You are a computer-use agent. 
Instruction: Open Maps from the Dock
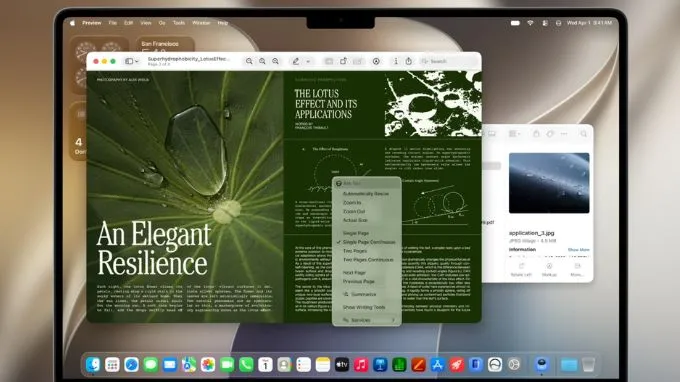pos(189,365)
